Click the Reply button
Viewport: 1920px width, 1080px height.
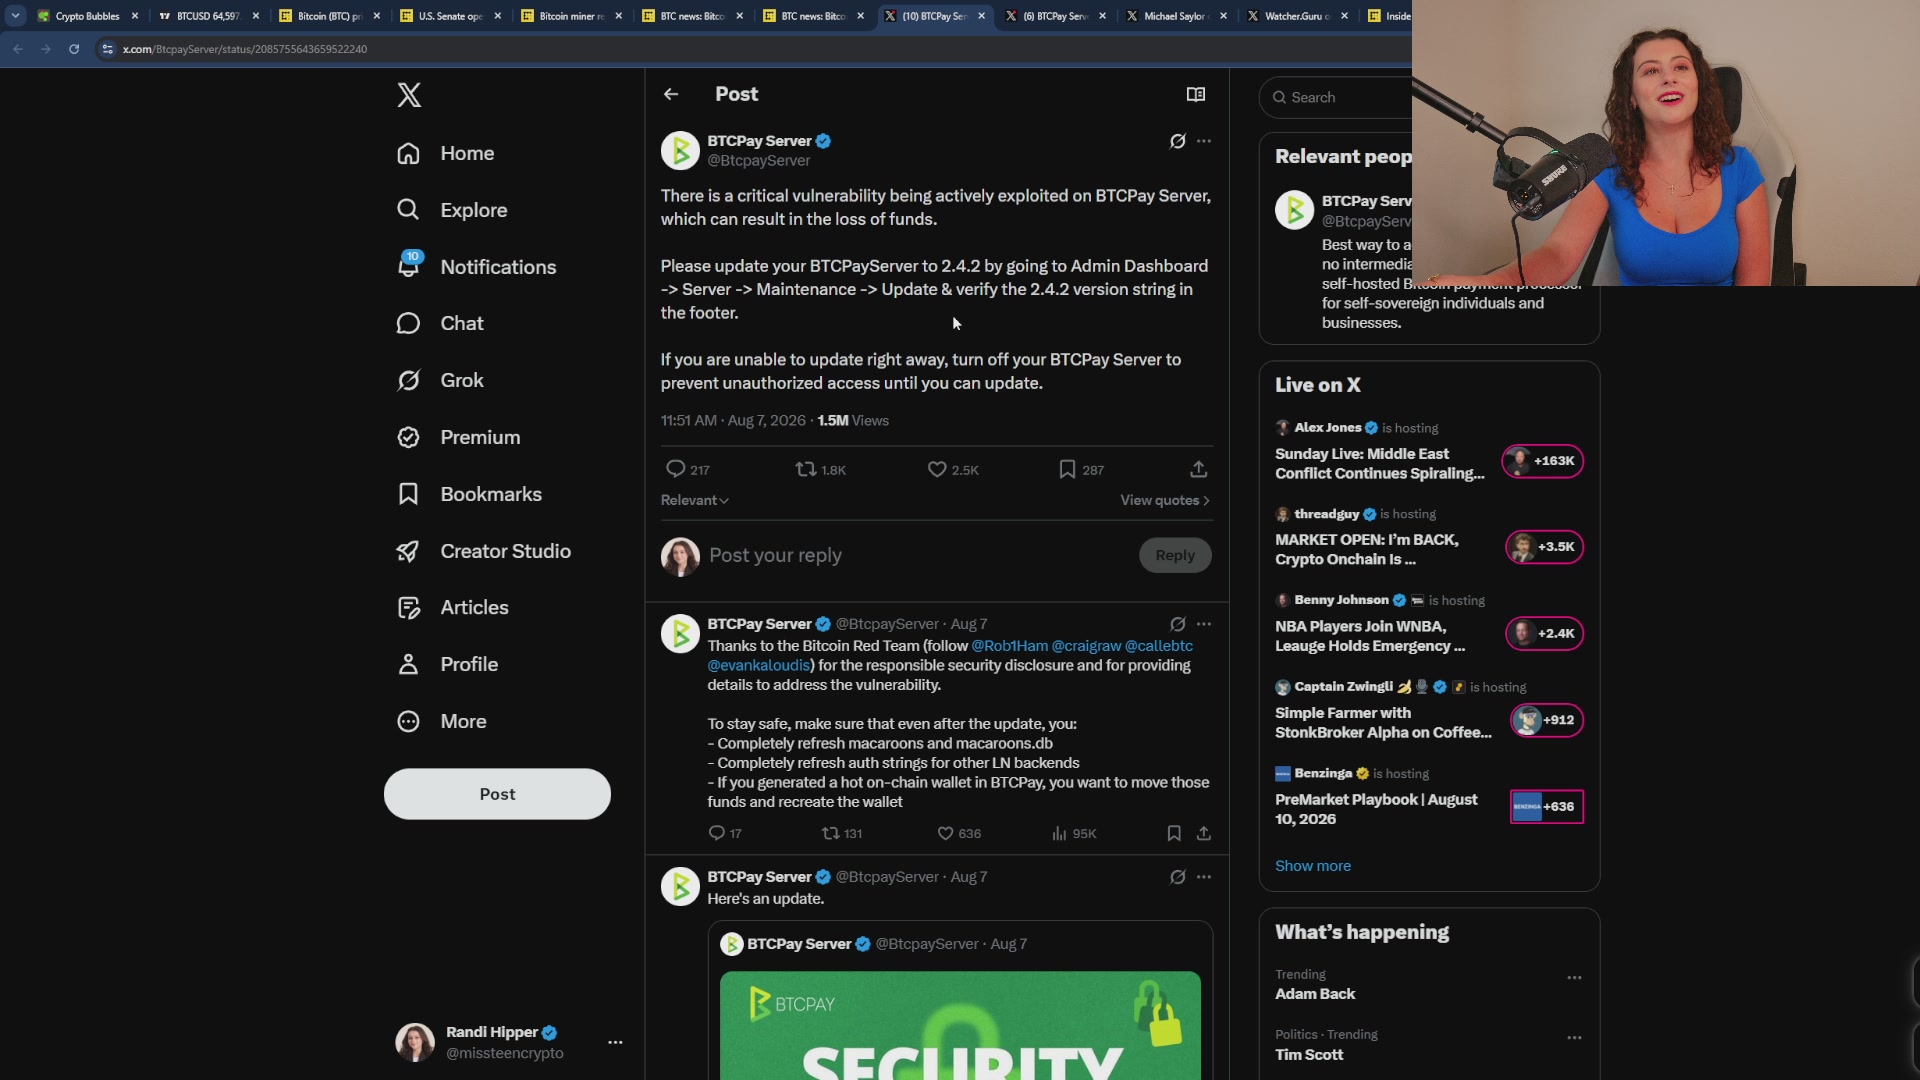(x=1175, y=555)
